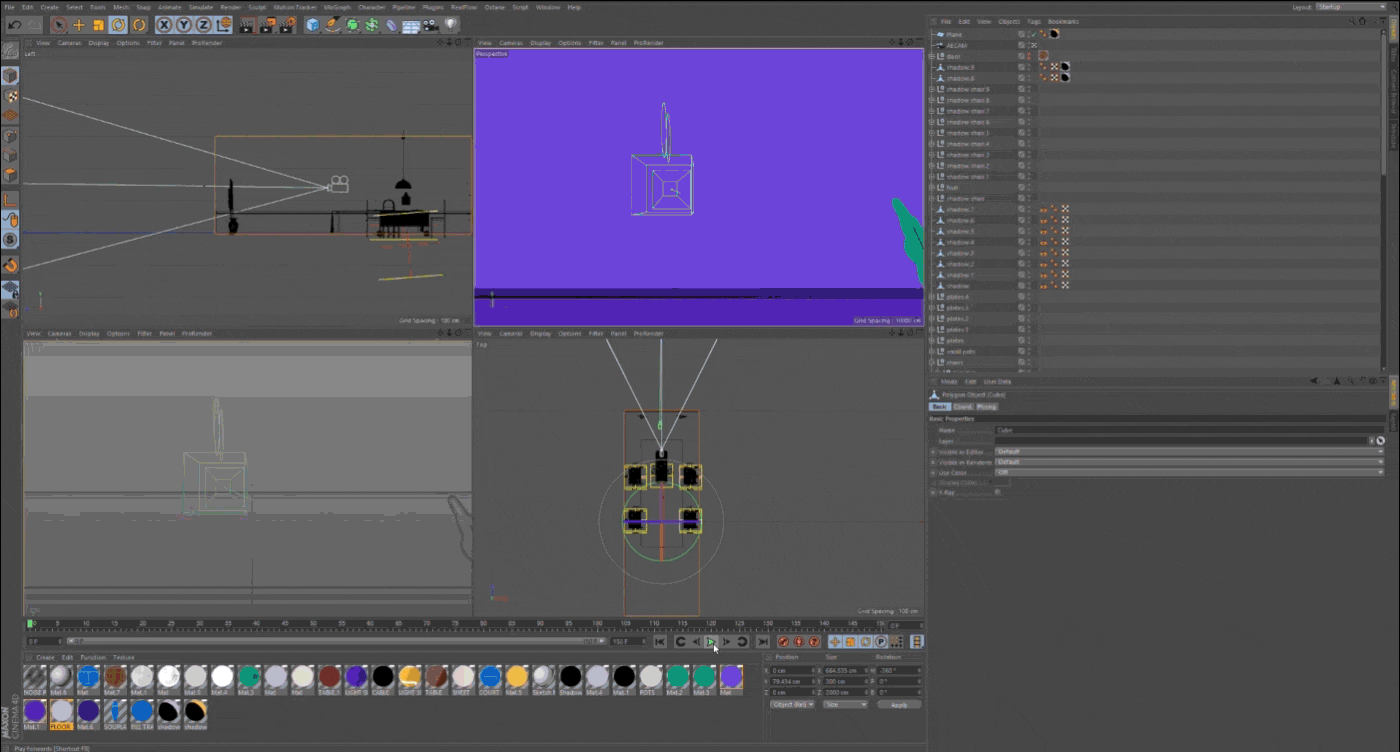Viewport: 1400px width, 752px height.
Task: Expand the door object in the hierarchy
Action: click(932, 56)
